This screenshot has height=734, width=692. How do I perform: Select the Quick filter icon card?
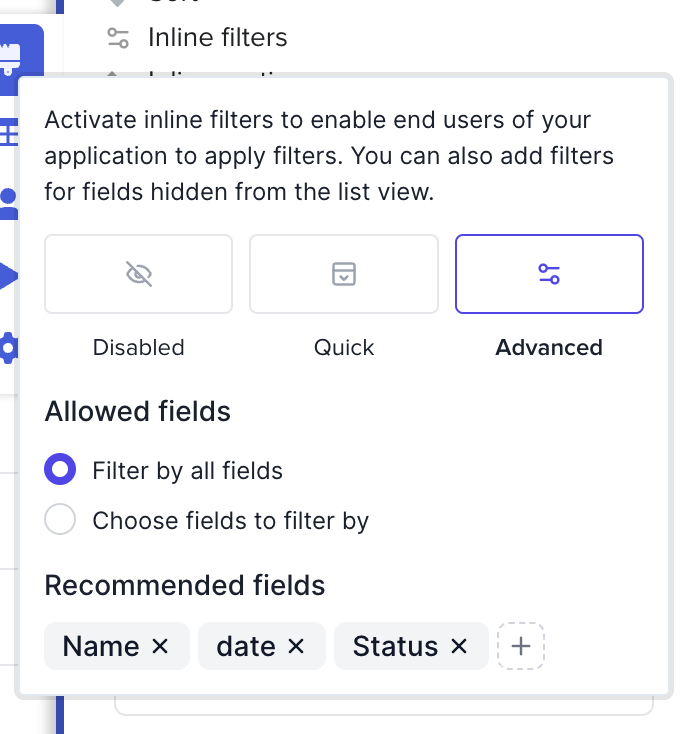(x=344, y=274)
